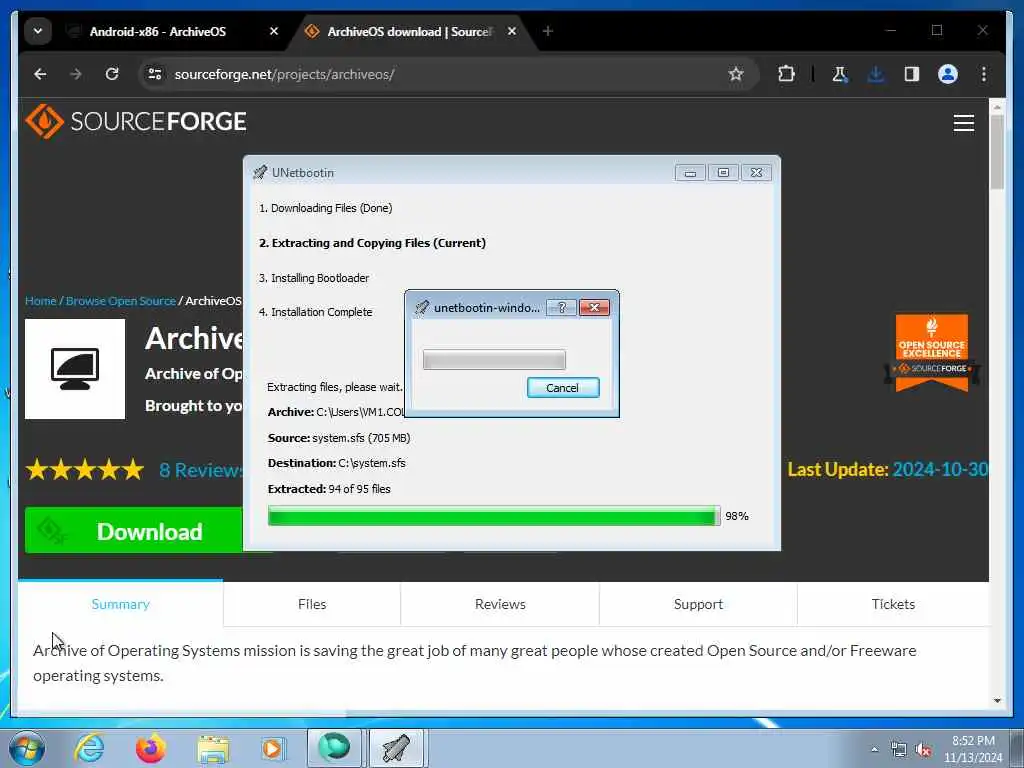The width and height of the screenshot is (1024, 768).
Task: Click the UNetbootin title bar icon
Action: [260, 173]
